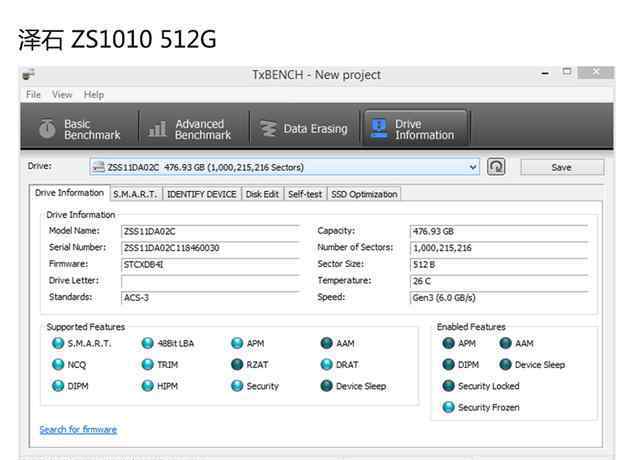Click the enabled Device Sleep indicator
The width and height of the screenshot is (640, 460).
[x=506, y=364]
